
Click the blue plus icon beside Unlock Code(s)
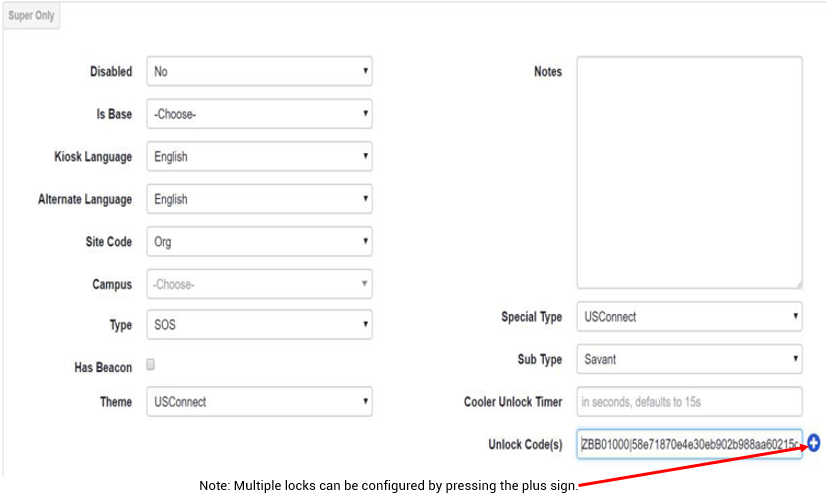[x=813, y=444]
